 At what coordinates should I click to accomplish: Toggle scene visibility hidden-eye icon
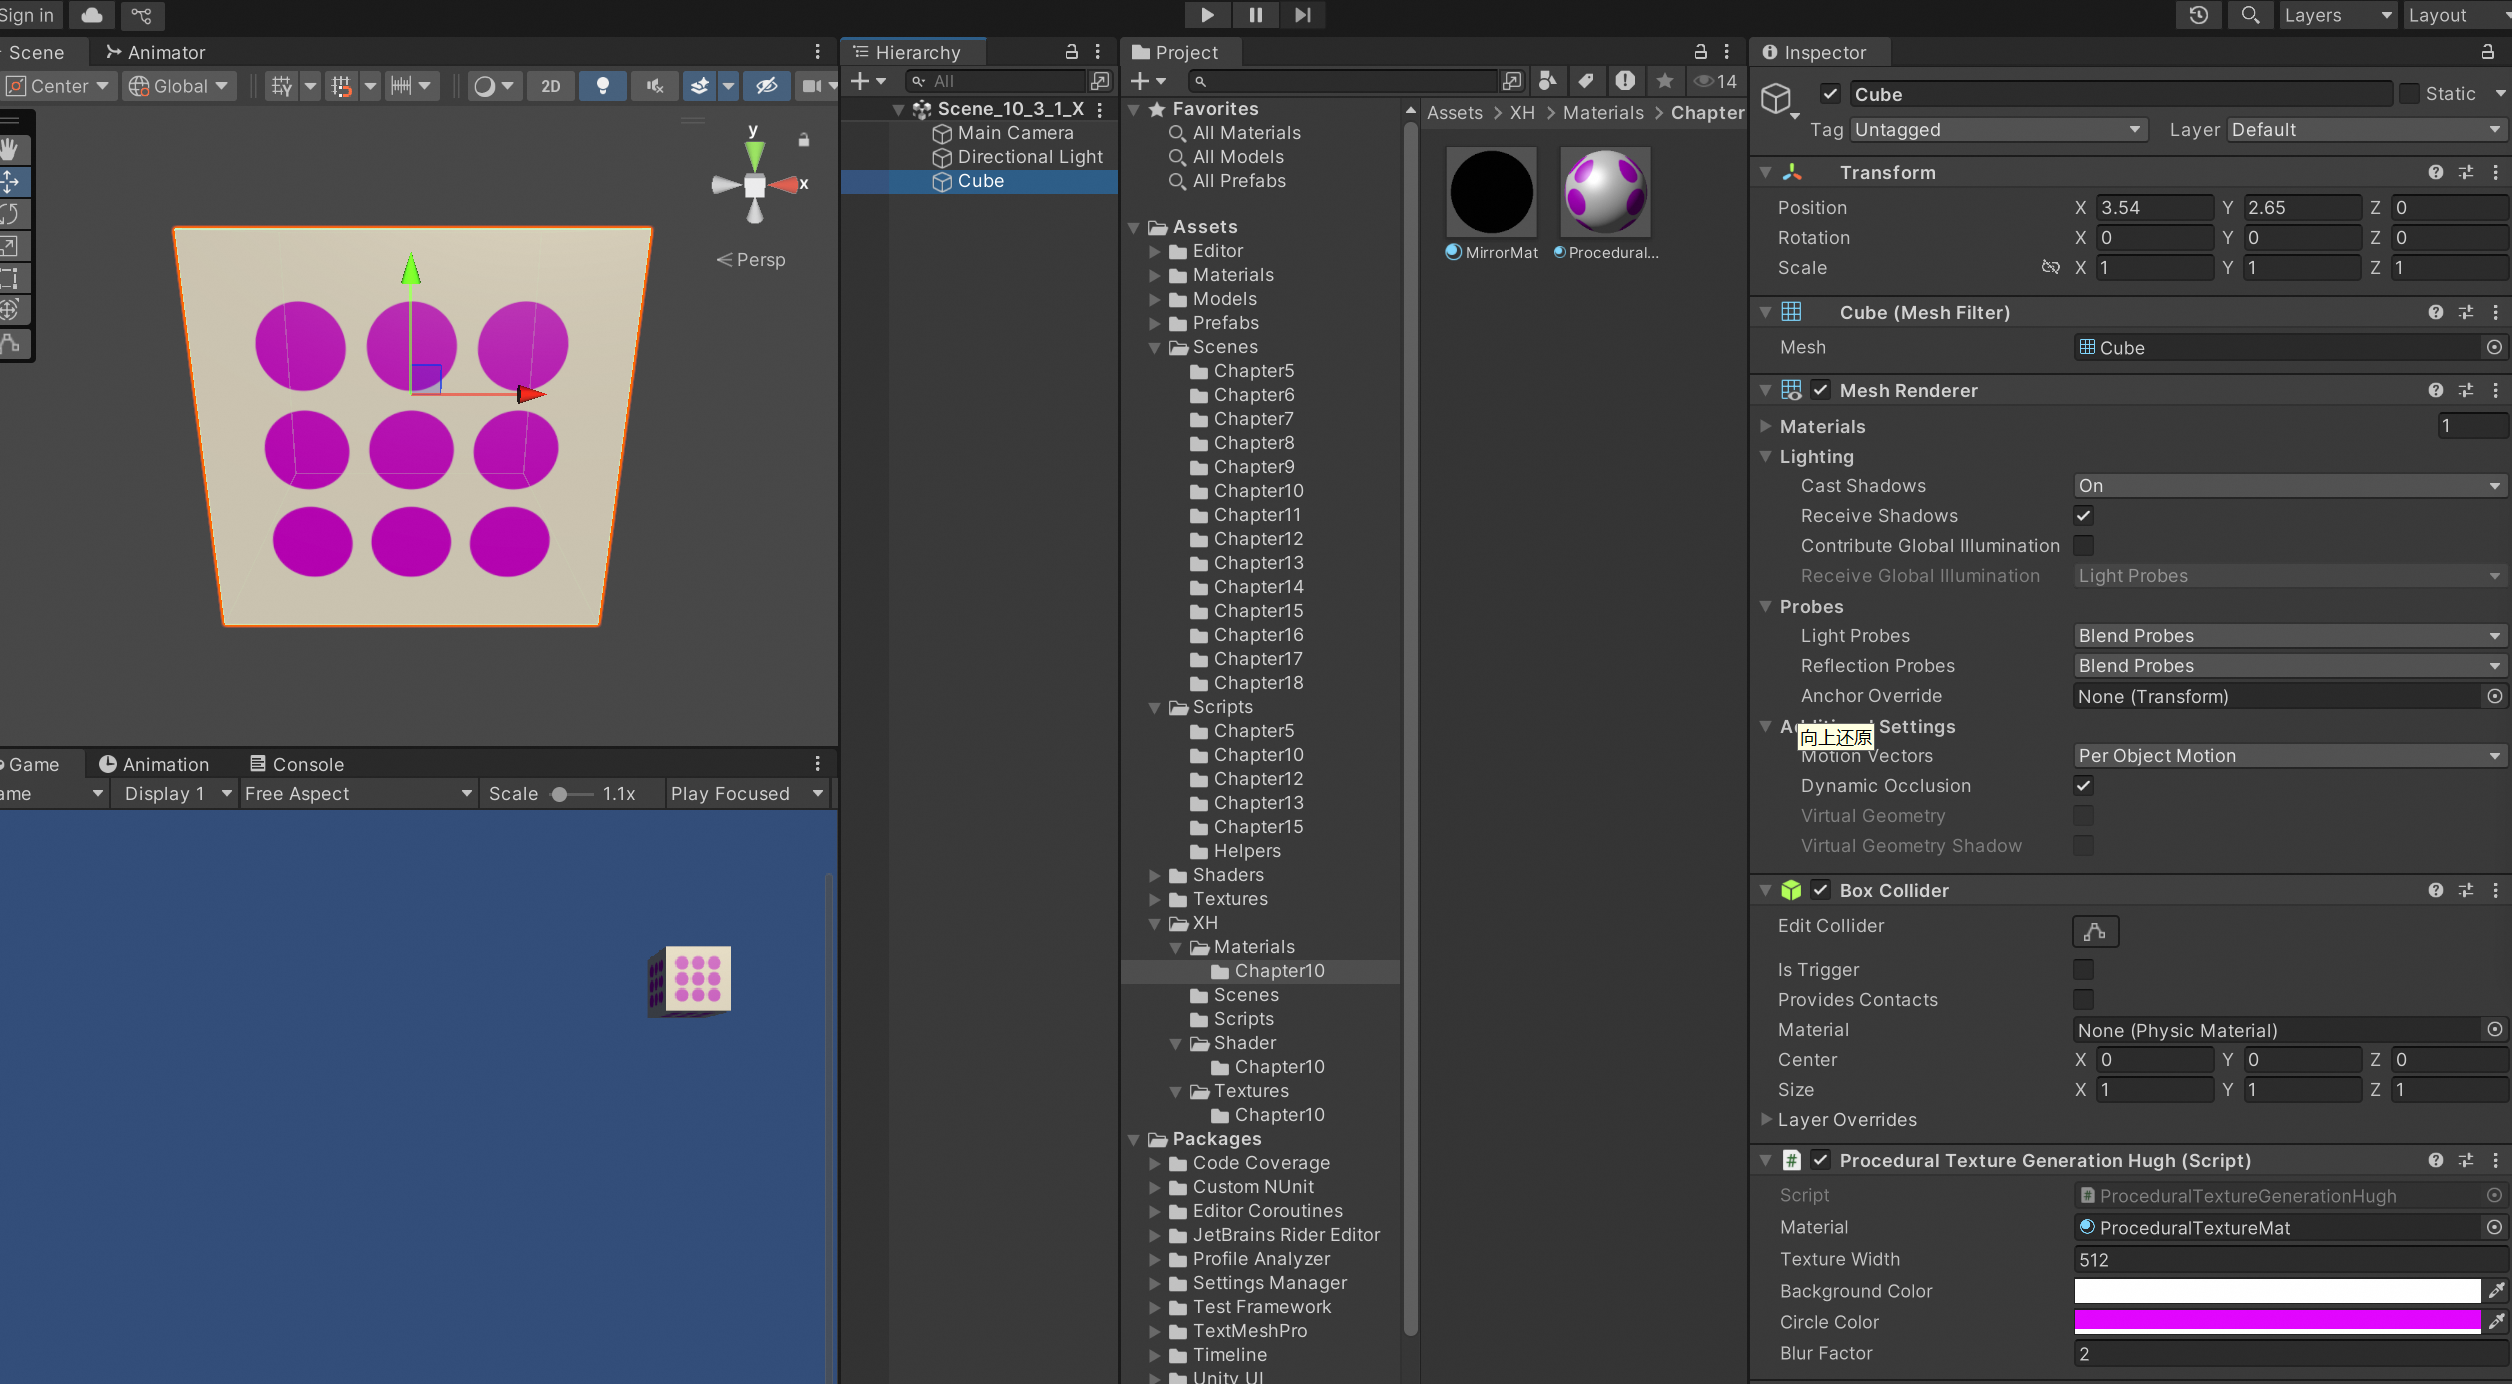click(767, 86)
